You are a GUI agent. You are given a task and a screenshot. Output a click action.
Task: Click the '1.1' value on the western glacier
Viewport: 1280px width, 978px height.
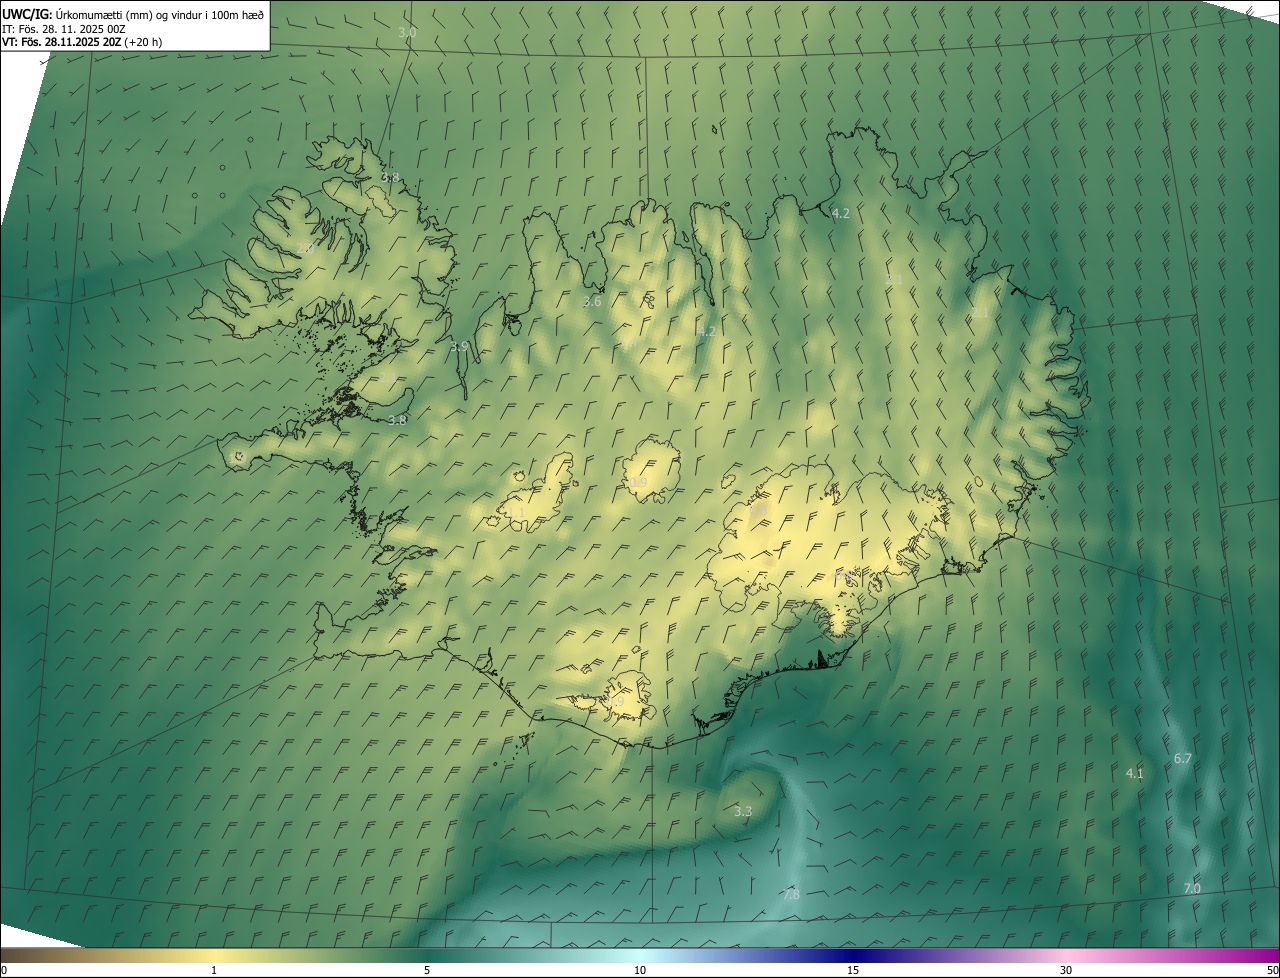[x=516, y=513]
